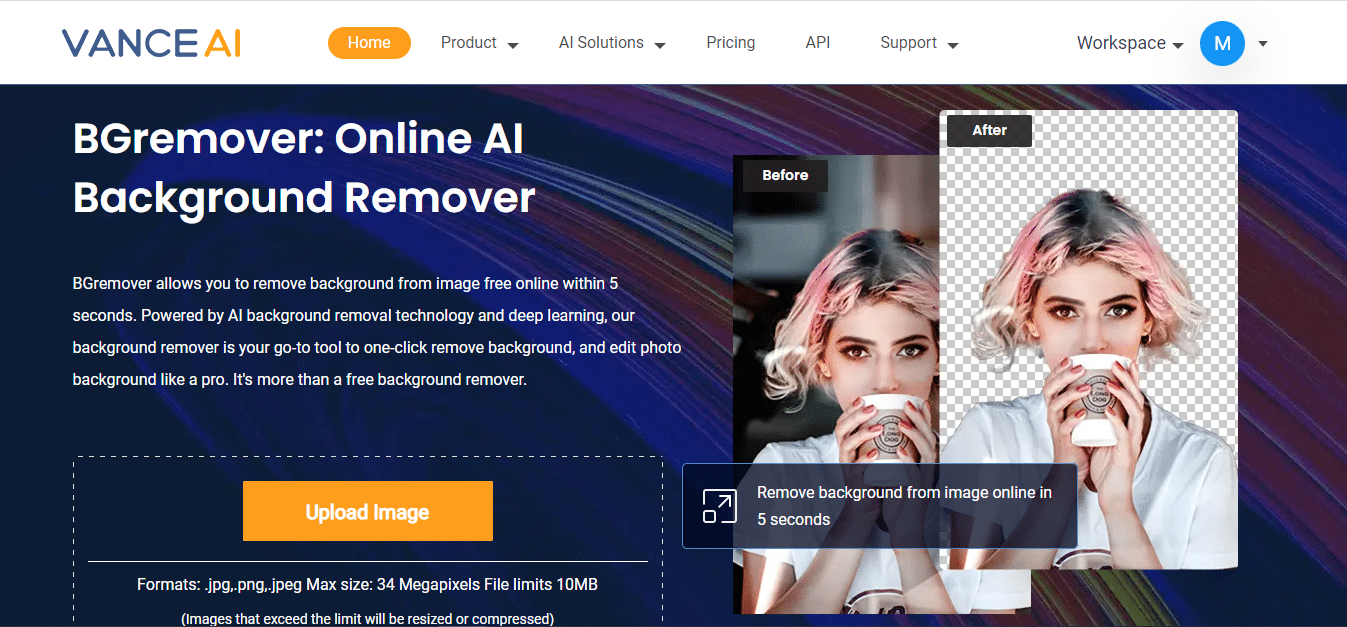Viewport: 1347px width, 627px height.
Task: Click the Formats and Max size text
Action: pos(367,584)
